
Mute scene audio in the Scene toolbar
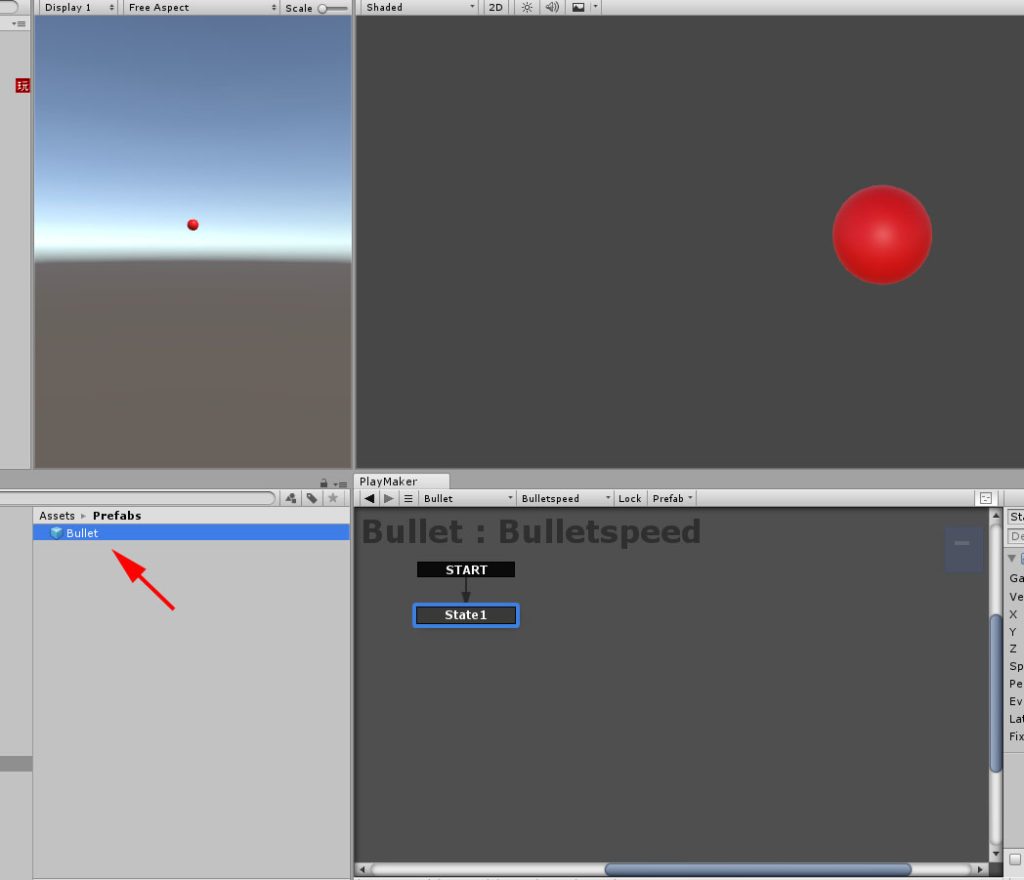click(551, 7)
